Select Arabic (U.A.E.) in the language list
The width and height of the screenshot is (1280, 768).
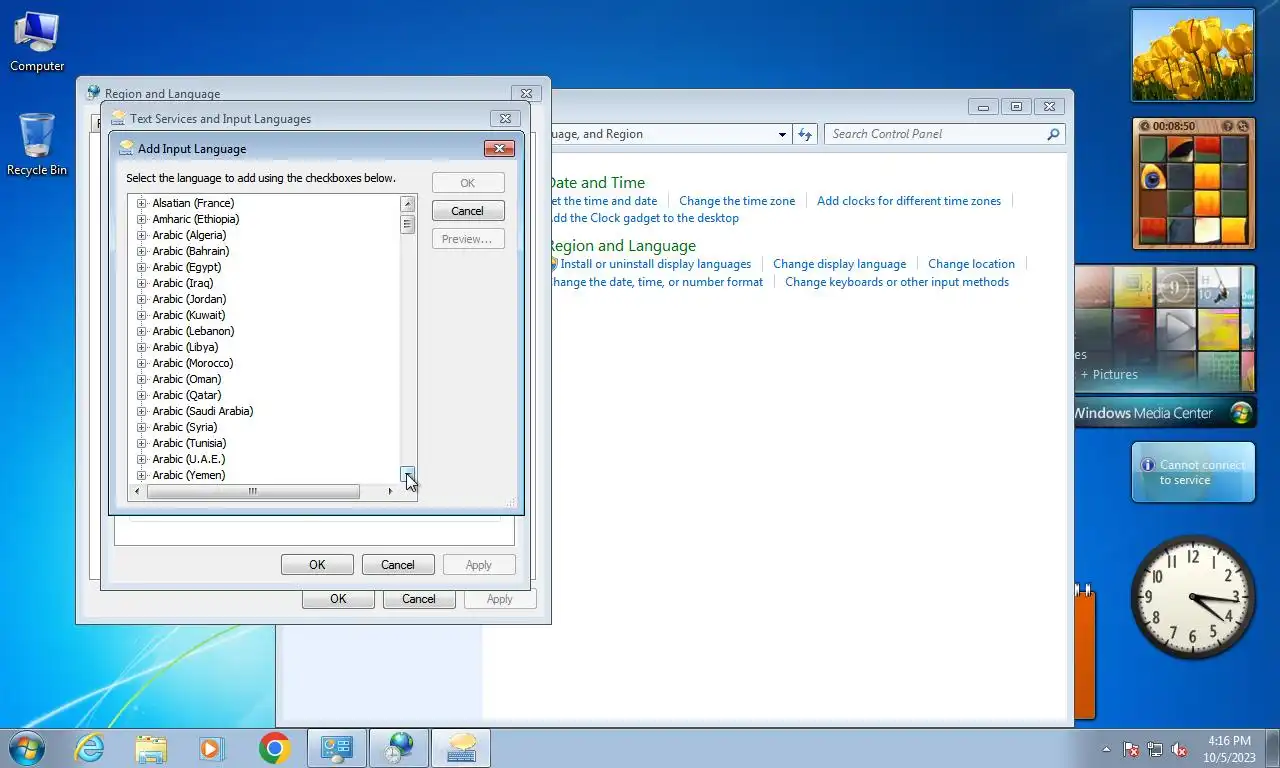188,459
